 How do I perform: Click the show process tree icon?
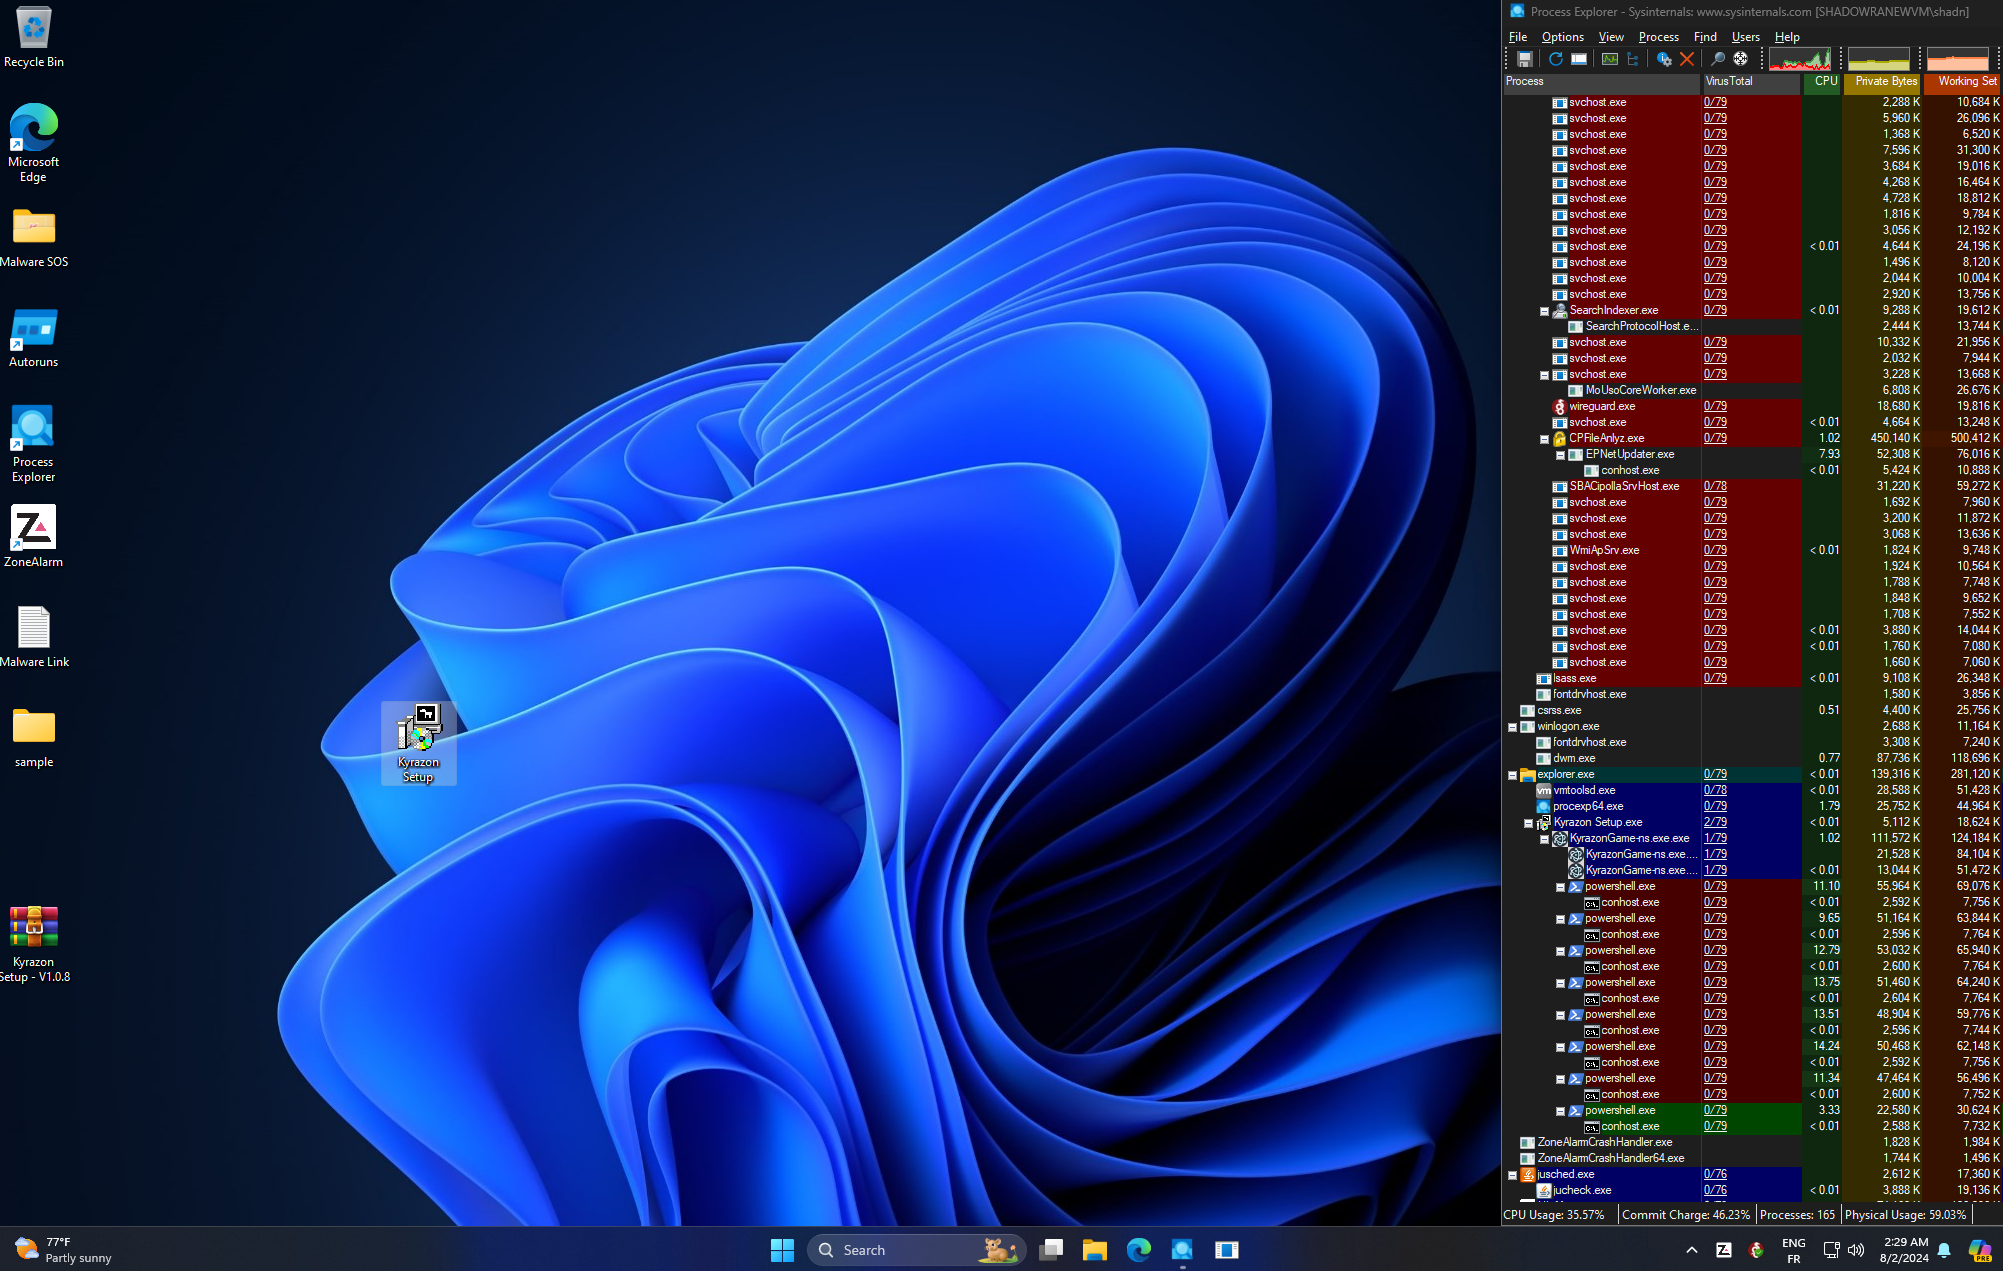[x=1633, y=59]
